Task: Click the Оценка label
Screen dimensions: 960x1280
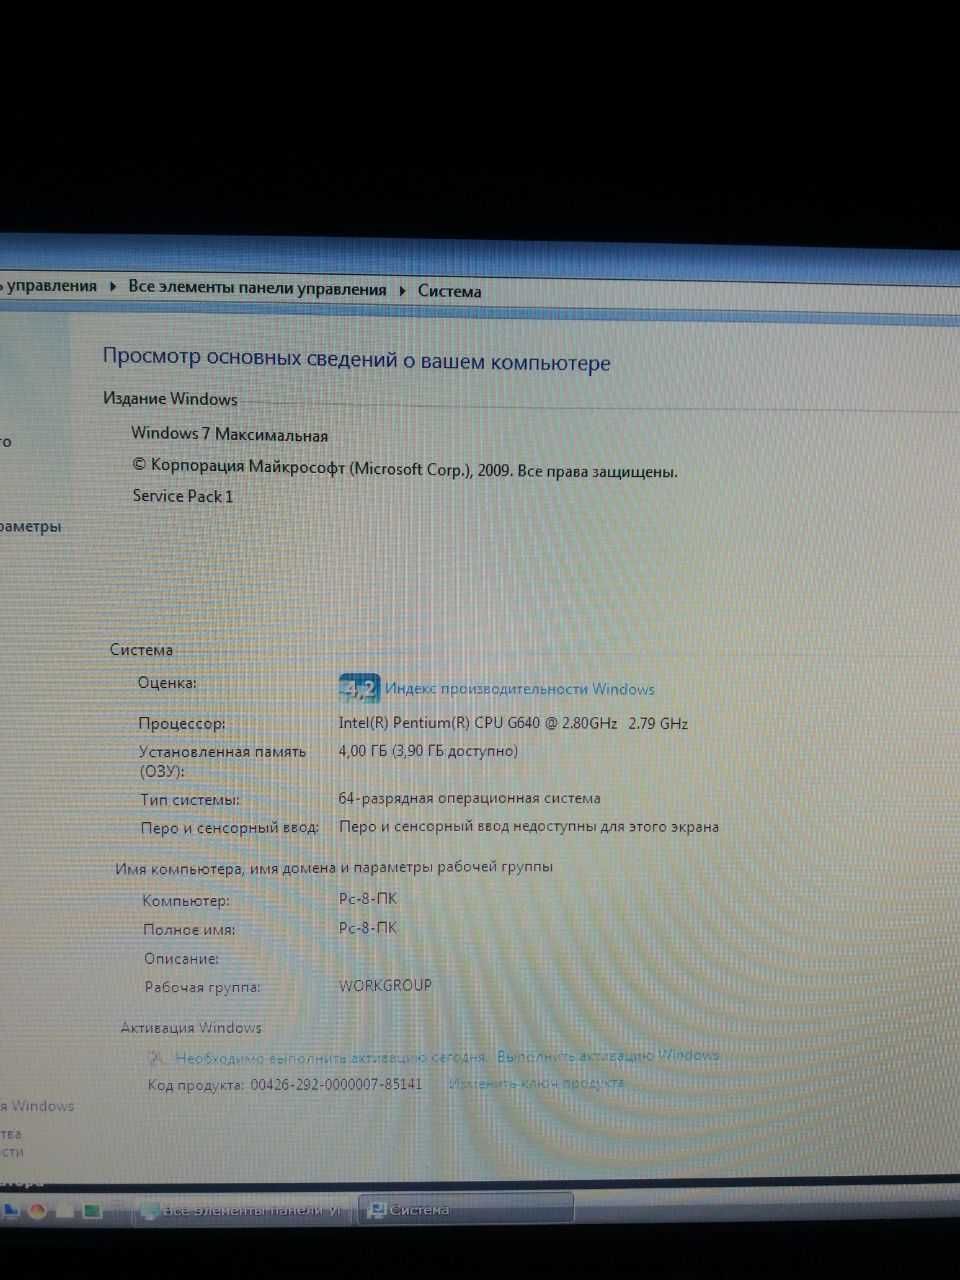Action: coord(167,683)
